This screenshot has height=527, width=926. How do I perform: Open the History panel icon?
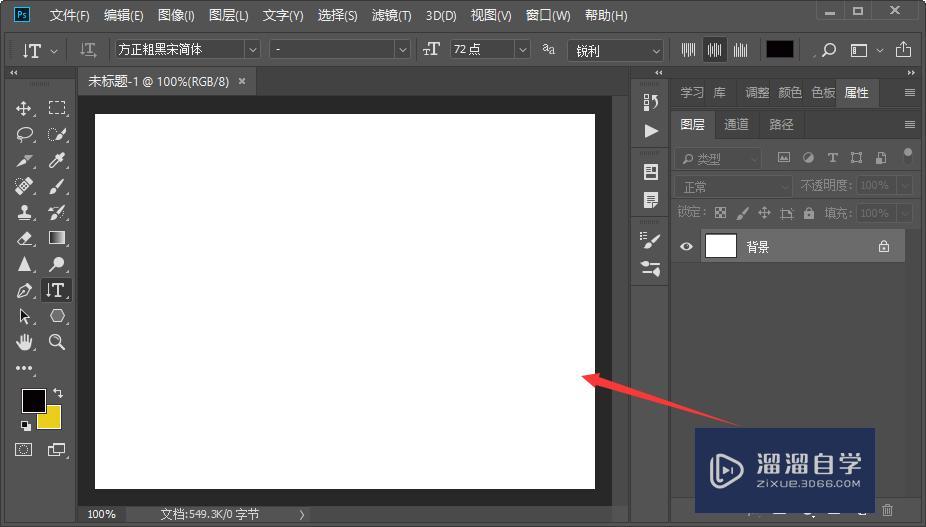click(x=651, y=102)
